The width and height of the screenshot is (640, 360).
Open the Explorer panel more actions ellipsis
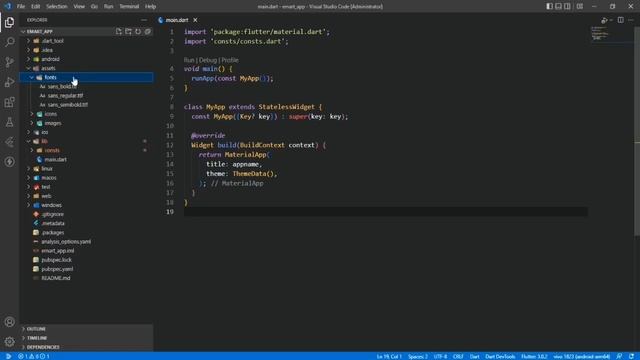144,20
